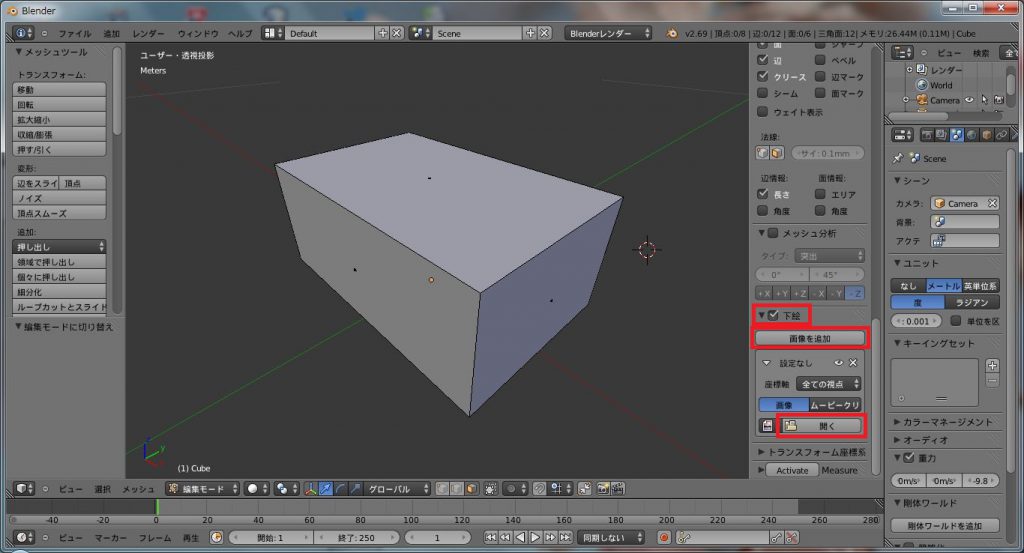Open the Blenderレンダー engine dropdown
This screenshot has width=1024, height=553.
coord(609,33)
